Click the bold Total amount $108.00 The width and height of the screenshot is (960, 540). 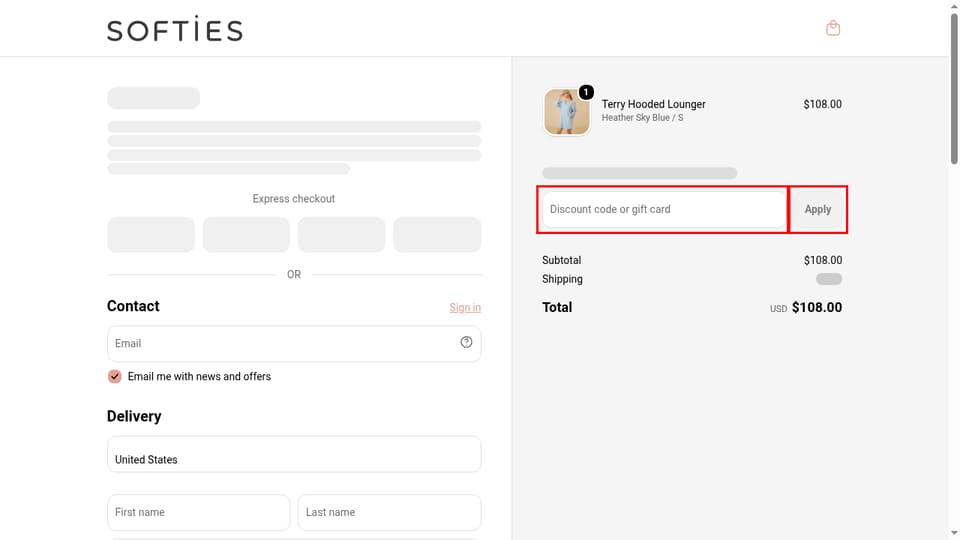tap(817, 307)
